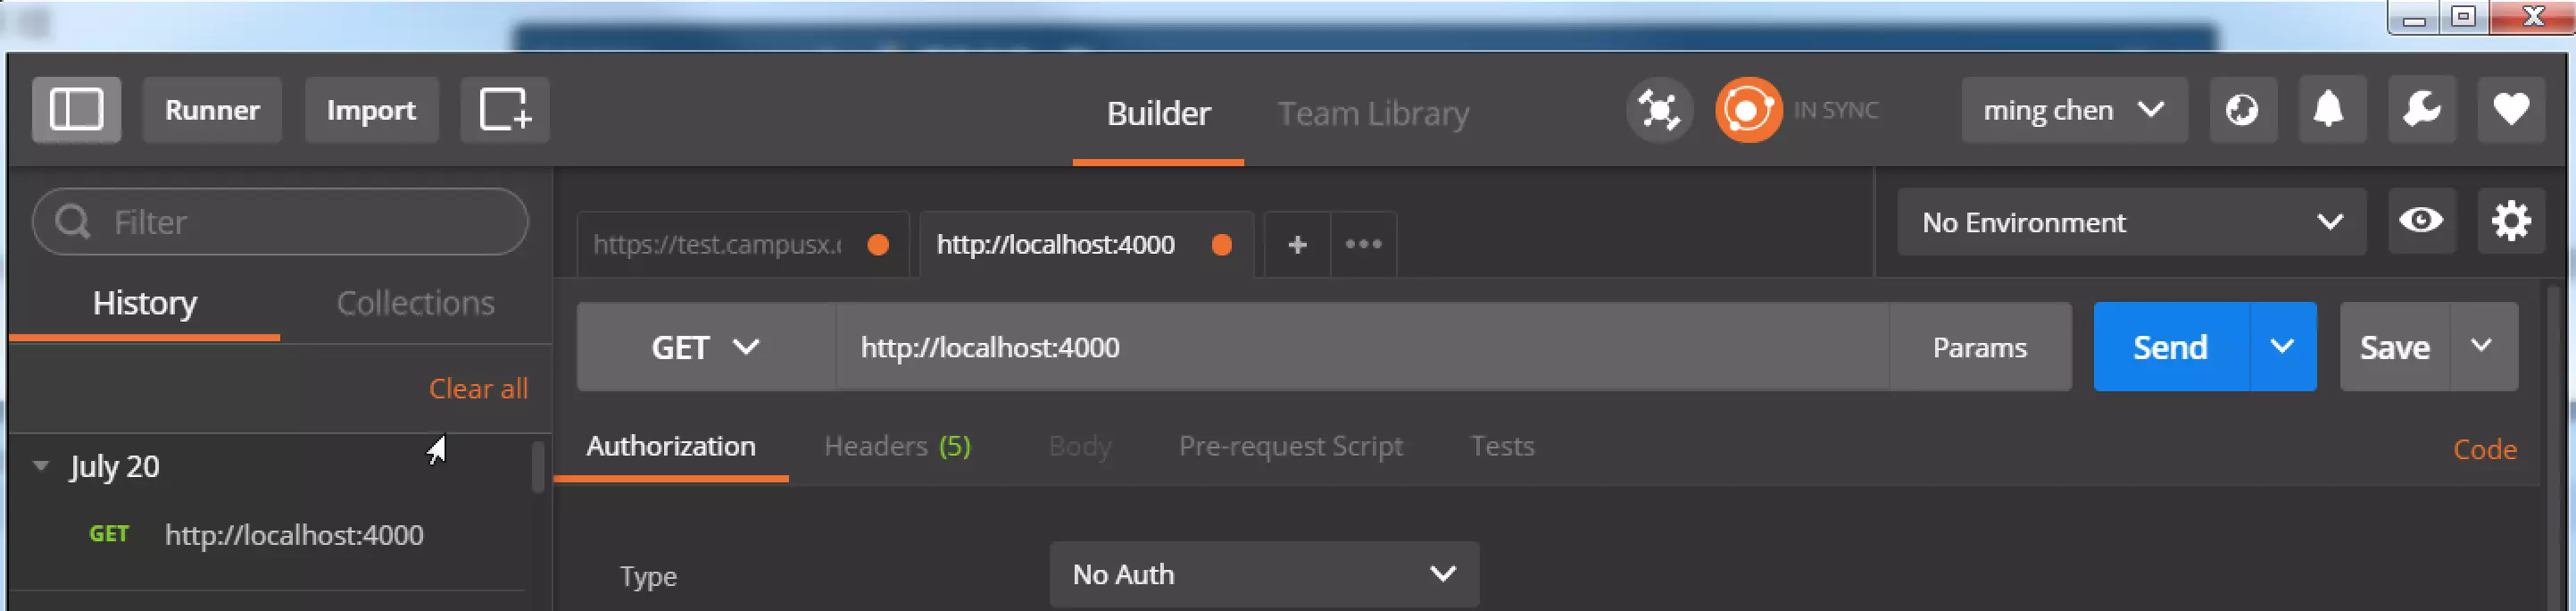Open the GET method dropdown
Screen dimensions: 2576x611
pyautogui.click(x=706, y=347)
